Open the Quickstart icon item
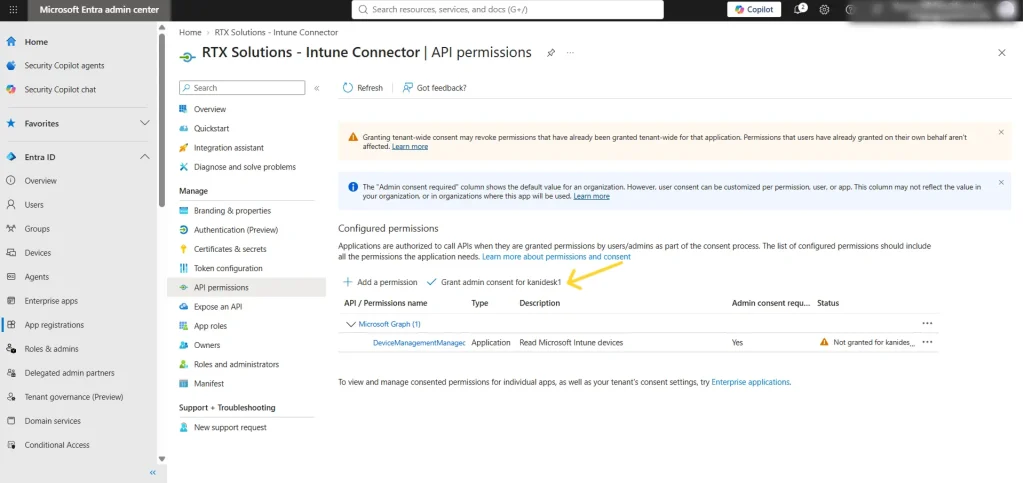The image size is (1024, 483). click(184, 129)
